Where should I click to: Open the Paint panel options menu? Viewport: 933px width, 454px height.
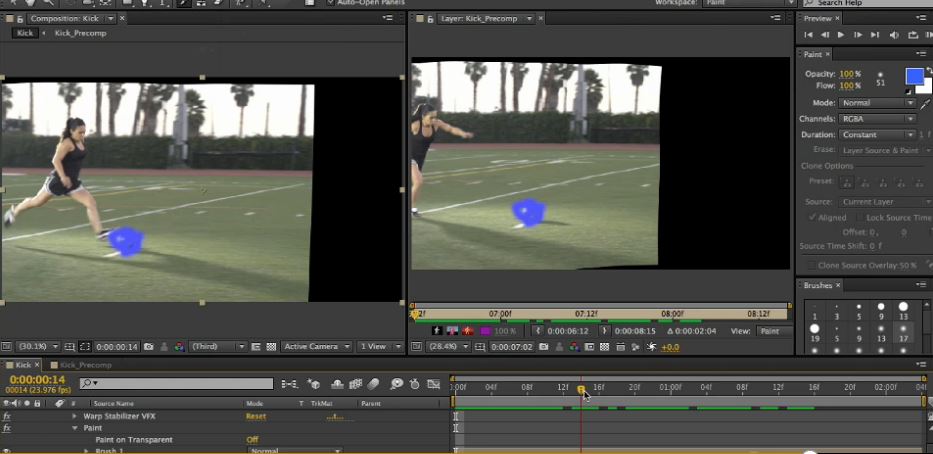pos(922,54)
